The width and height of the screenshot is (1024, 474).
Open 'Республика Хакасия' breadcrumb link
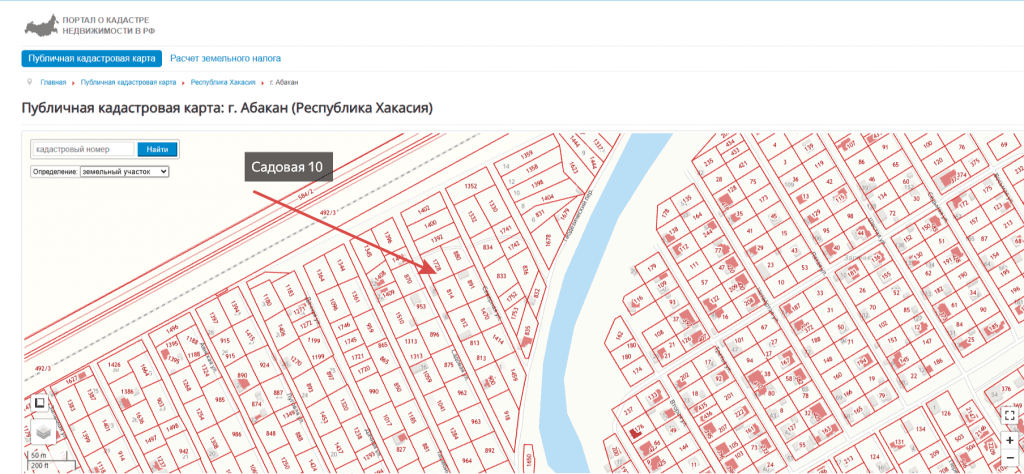223,82
